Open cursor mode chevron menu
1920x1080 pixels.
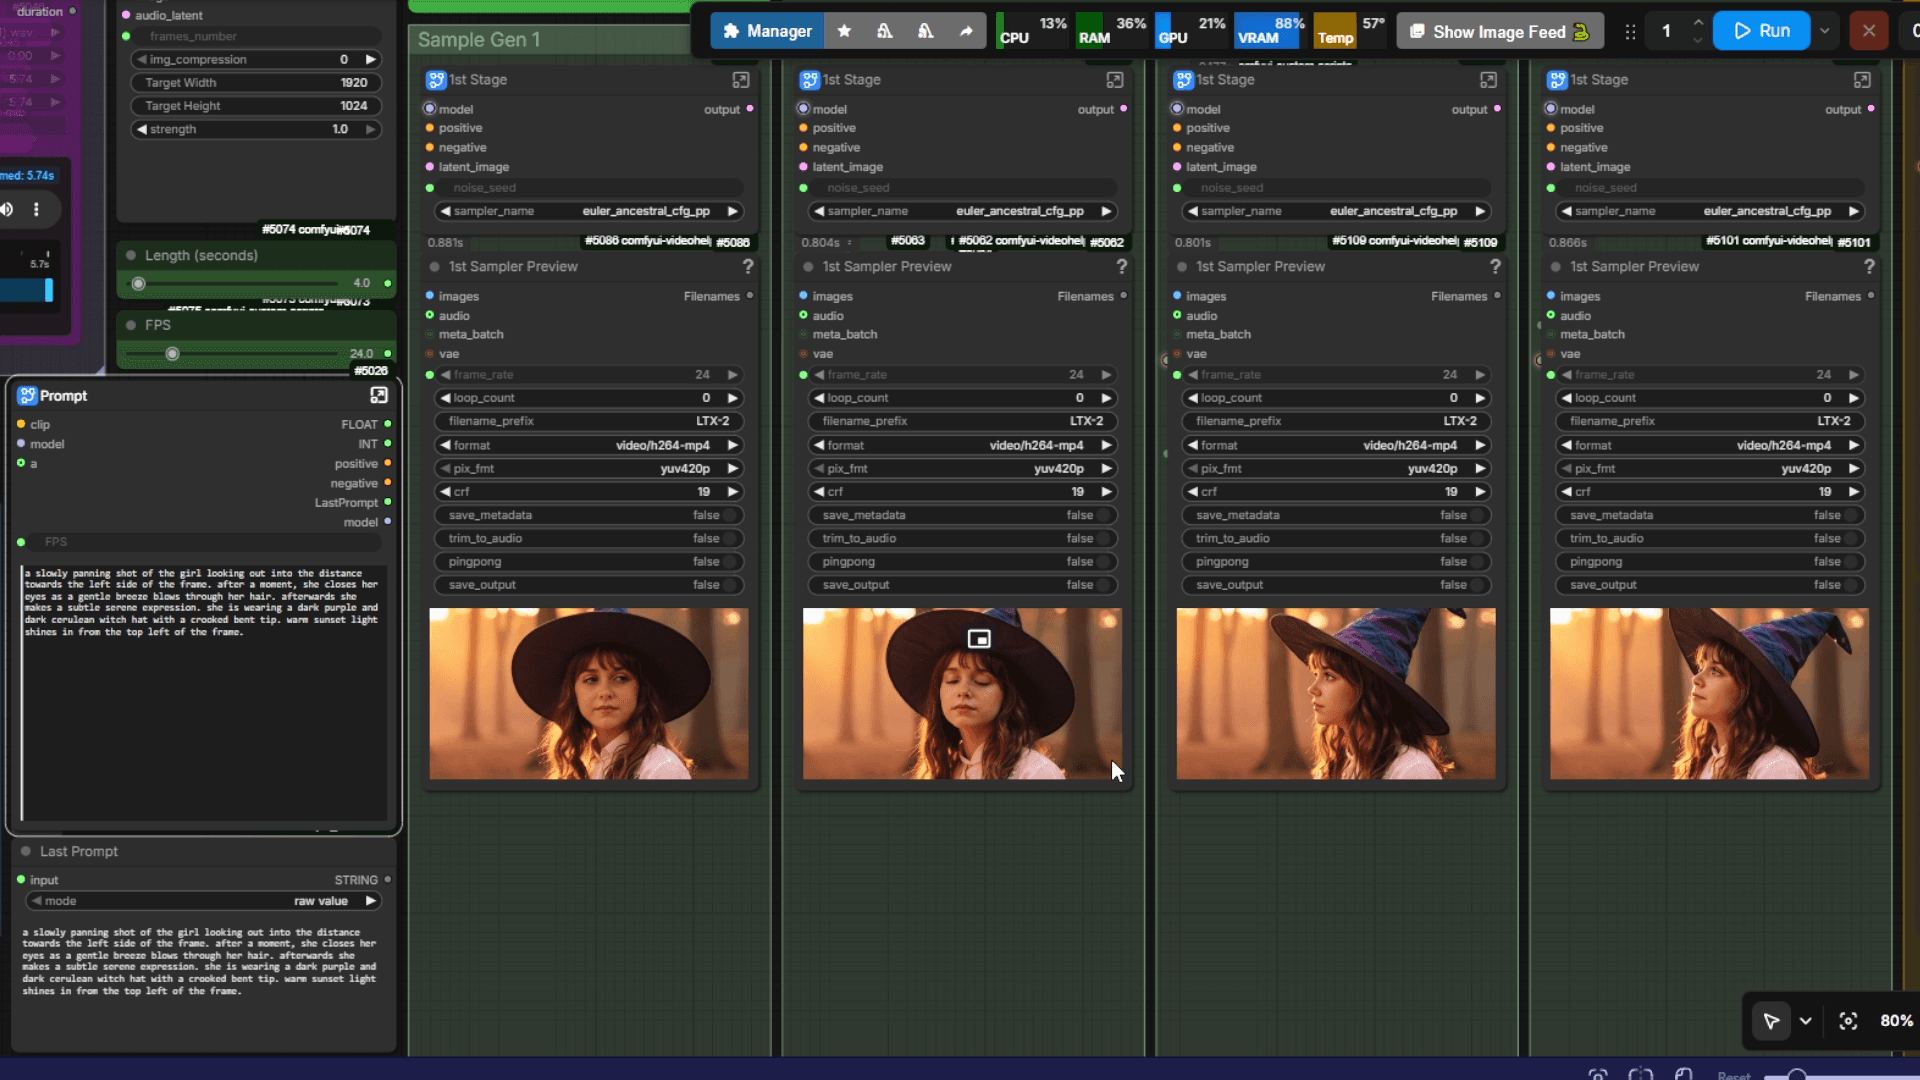click(1805, 1021)
